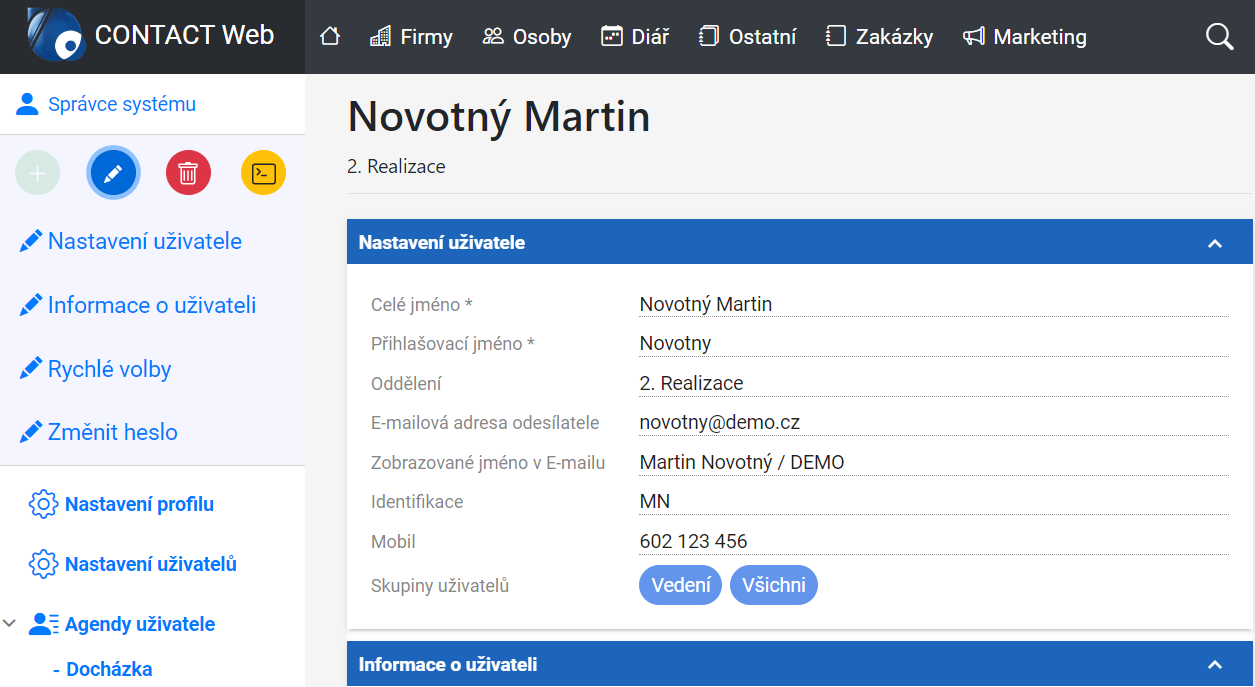Screen dimensions: 1255x687
Task: Click the Nastavení uživatele sidebar link
Action: (145, 241)
